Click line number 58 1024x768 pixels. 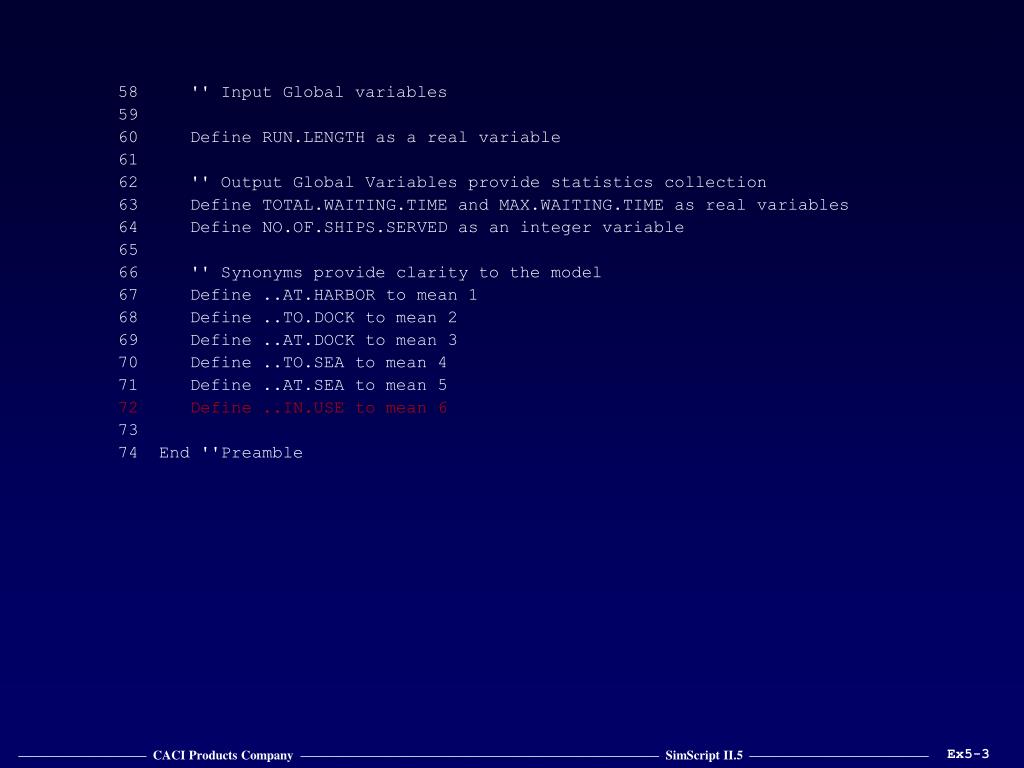(128, 92)
